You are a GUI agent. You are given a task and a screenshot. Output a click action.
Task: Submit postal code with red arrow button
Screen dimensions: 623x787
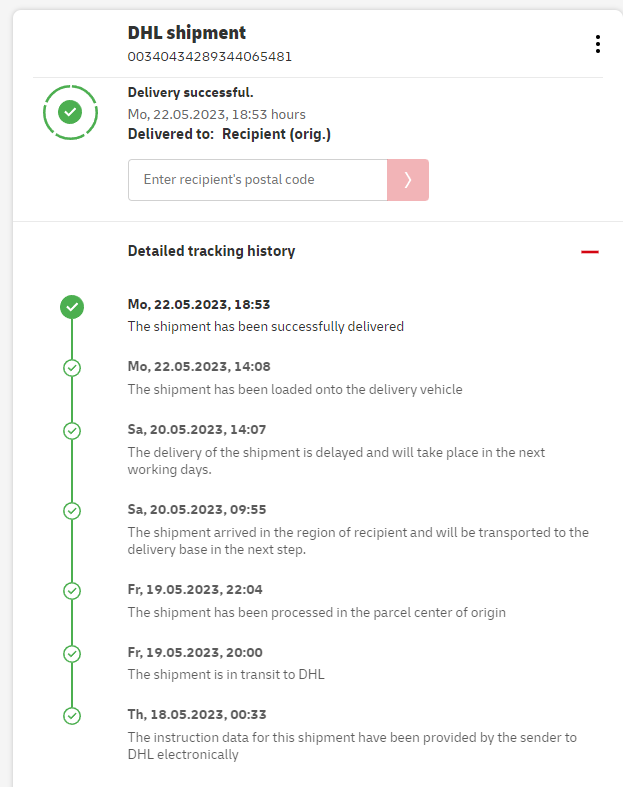pos(408,180)
